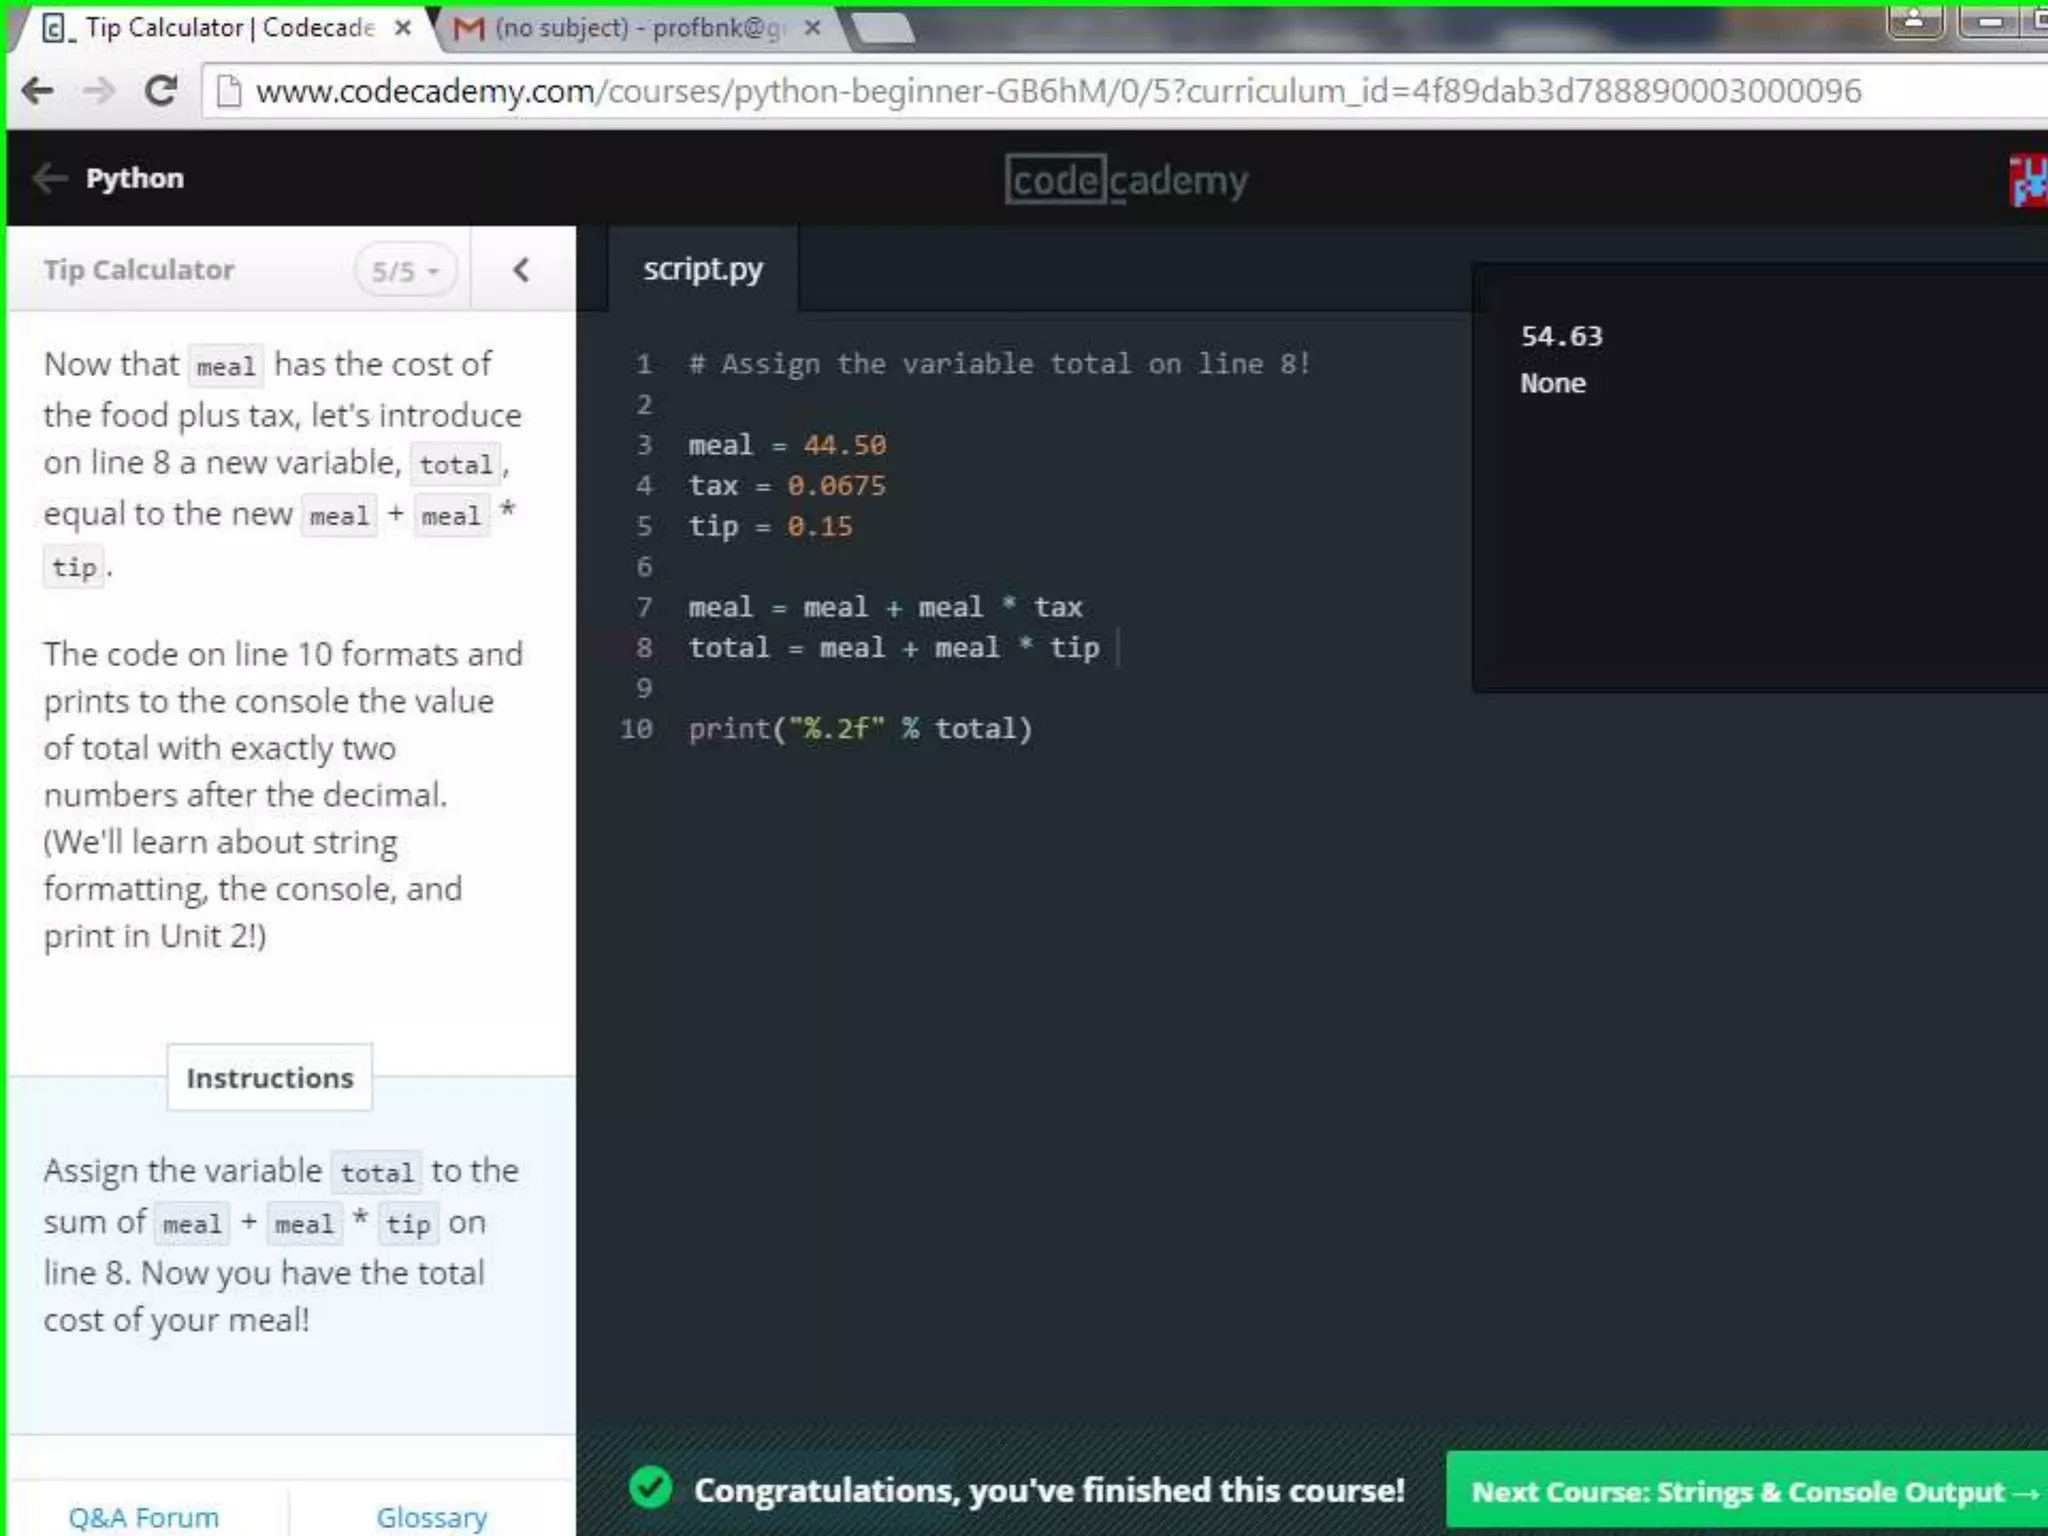Viewport: 2048px width, 1536px height.
Task: Open the Q&A Forum link
Action: point(143,1517)
